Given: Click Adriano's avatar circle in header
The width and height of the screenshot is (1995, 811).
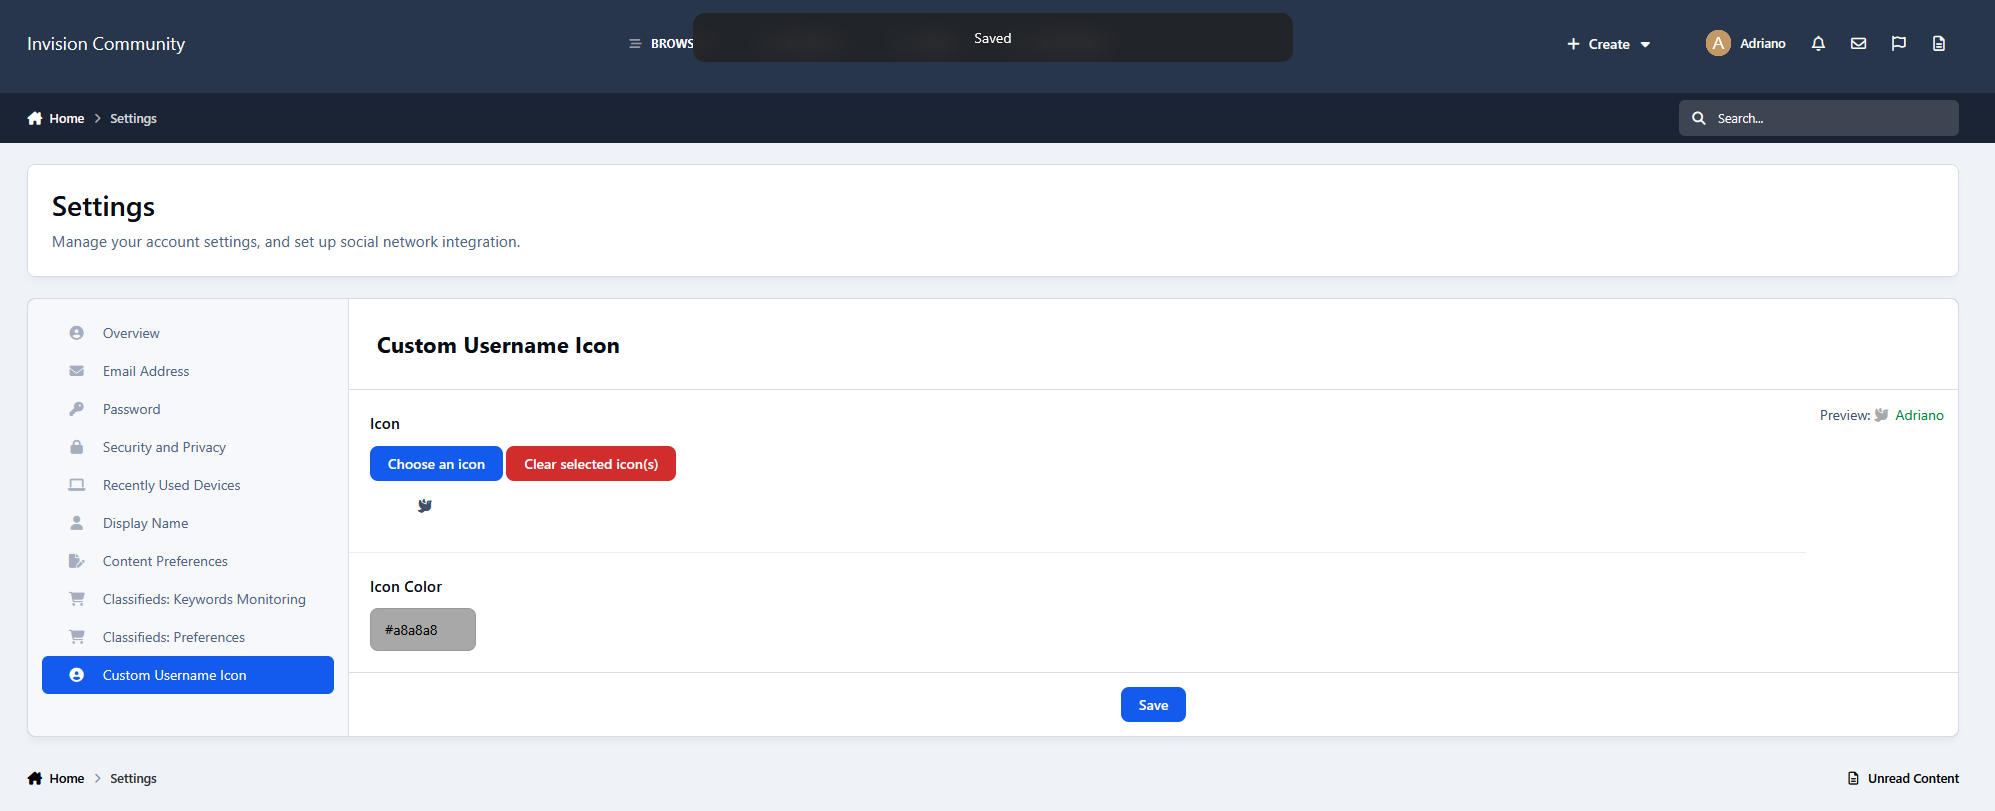Looking at the screenshot, I should pyautogui.click(x=1718, y=43).
